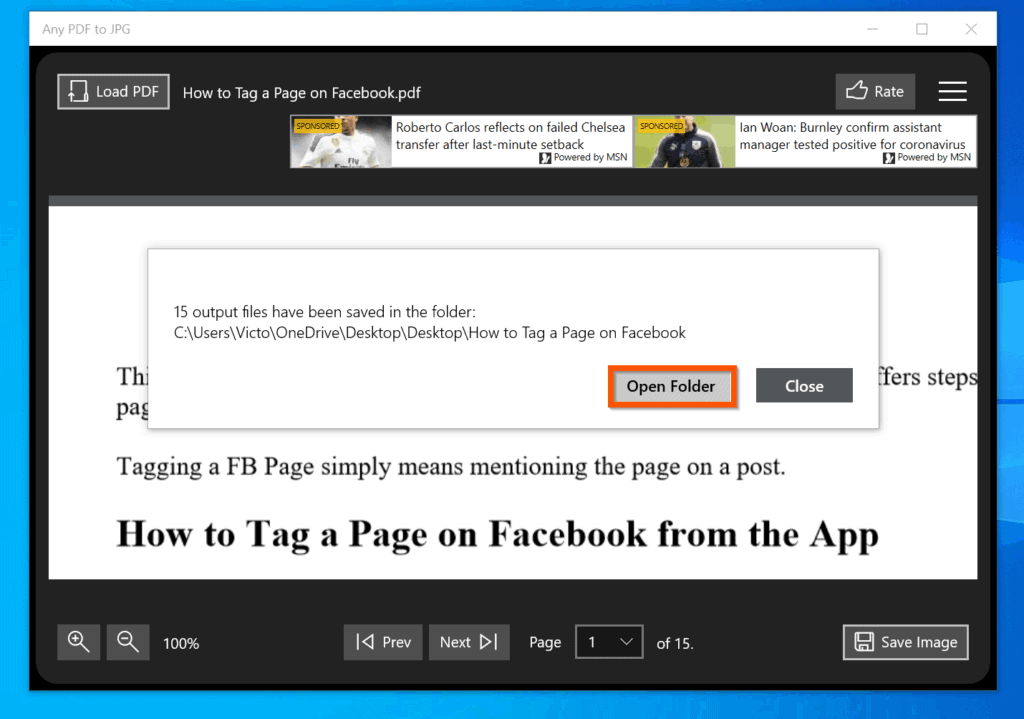Screen dimensions: 1024x719
Task: Open the Roberto Carlos sponsored ad
Action: click(x=462, y=142)
